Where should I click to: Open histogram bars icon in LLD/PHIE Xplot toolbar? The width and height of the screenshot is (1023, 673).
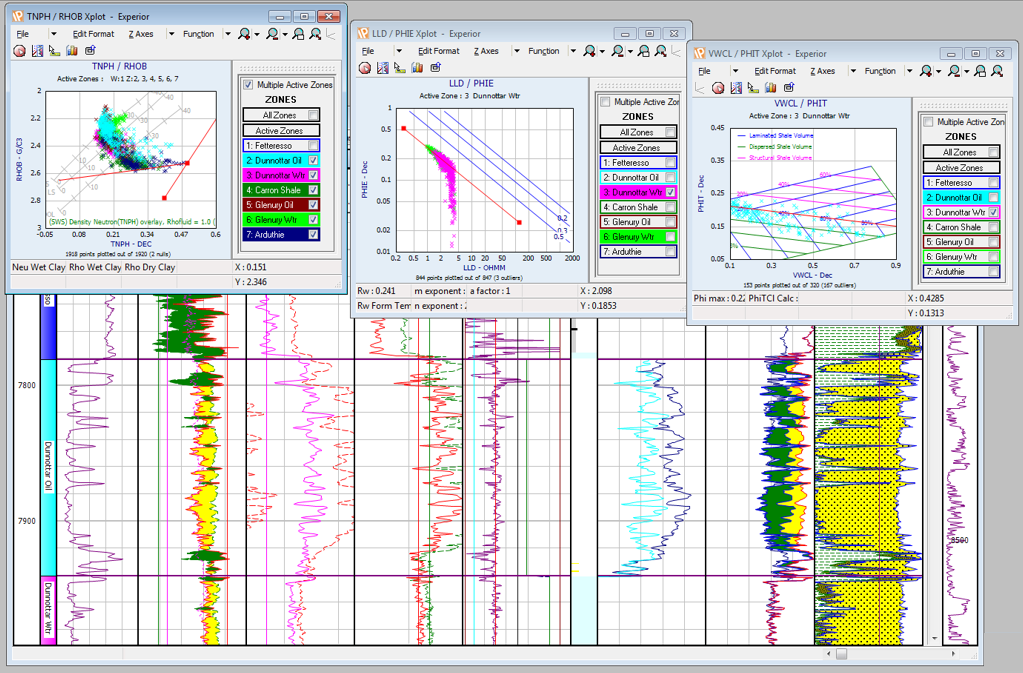(418, 68)
